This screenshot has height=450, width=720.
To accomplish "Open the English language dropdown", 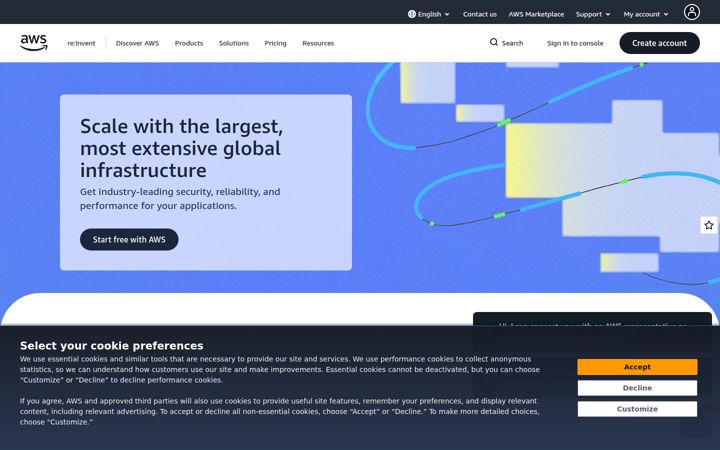I will coord(429,14).
